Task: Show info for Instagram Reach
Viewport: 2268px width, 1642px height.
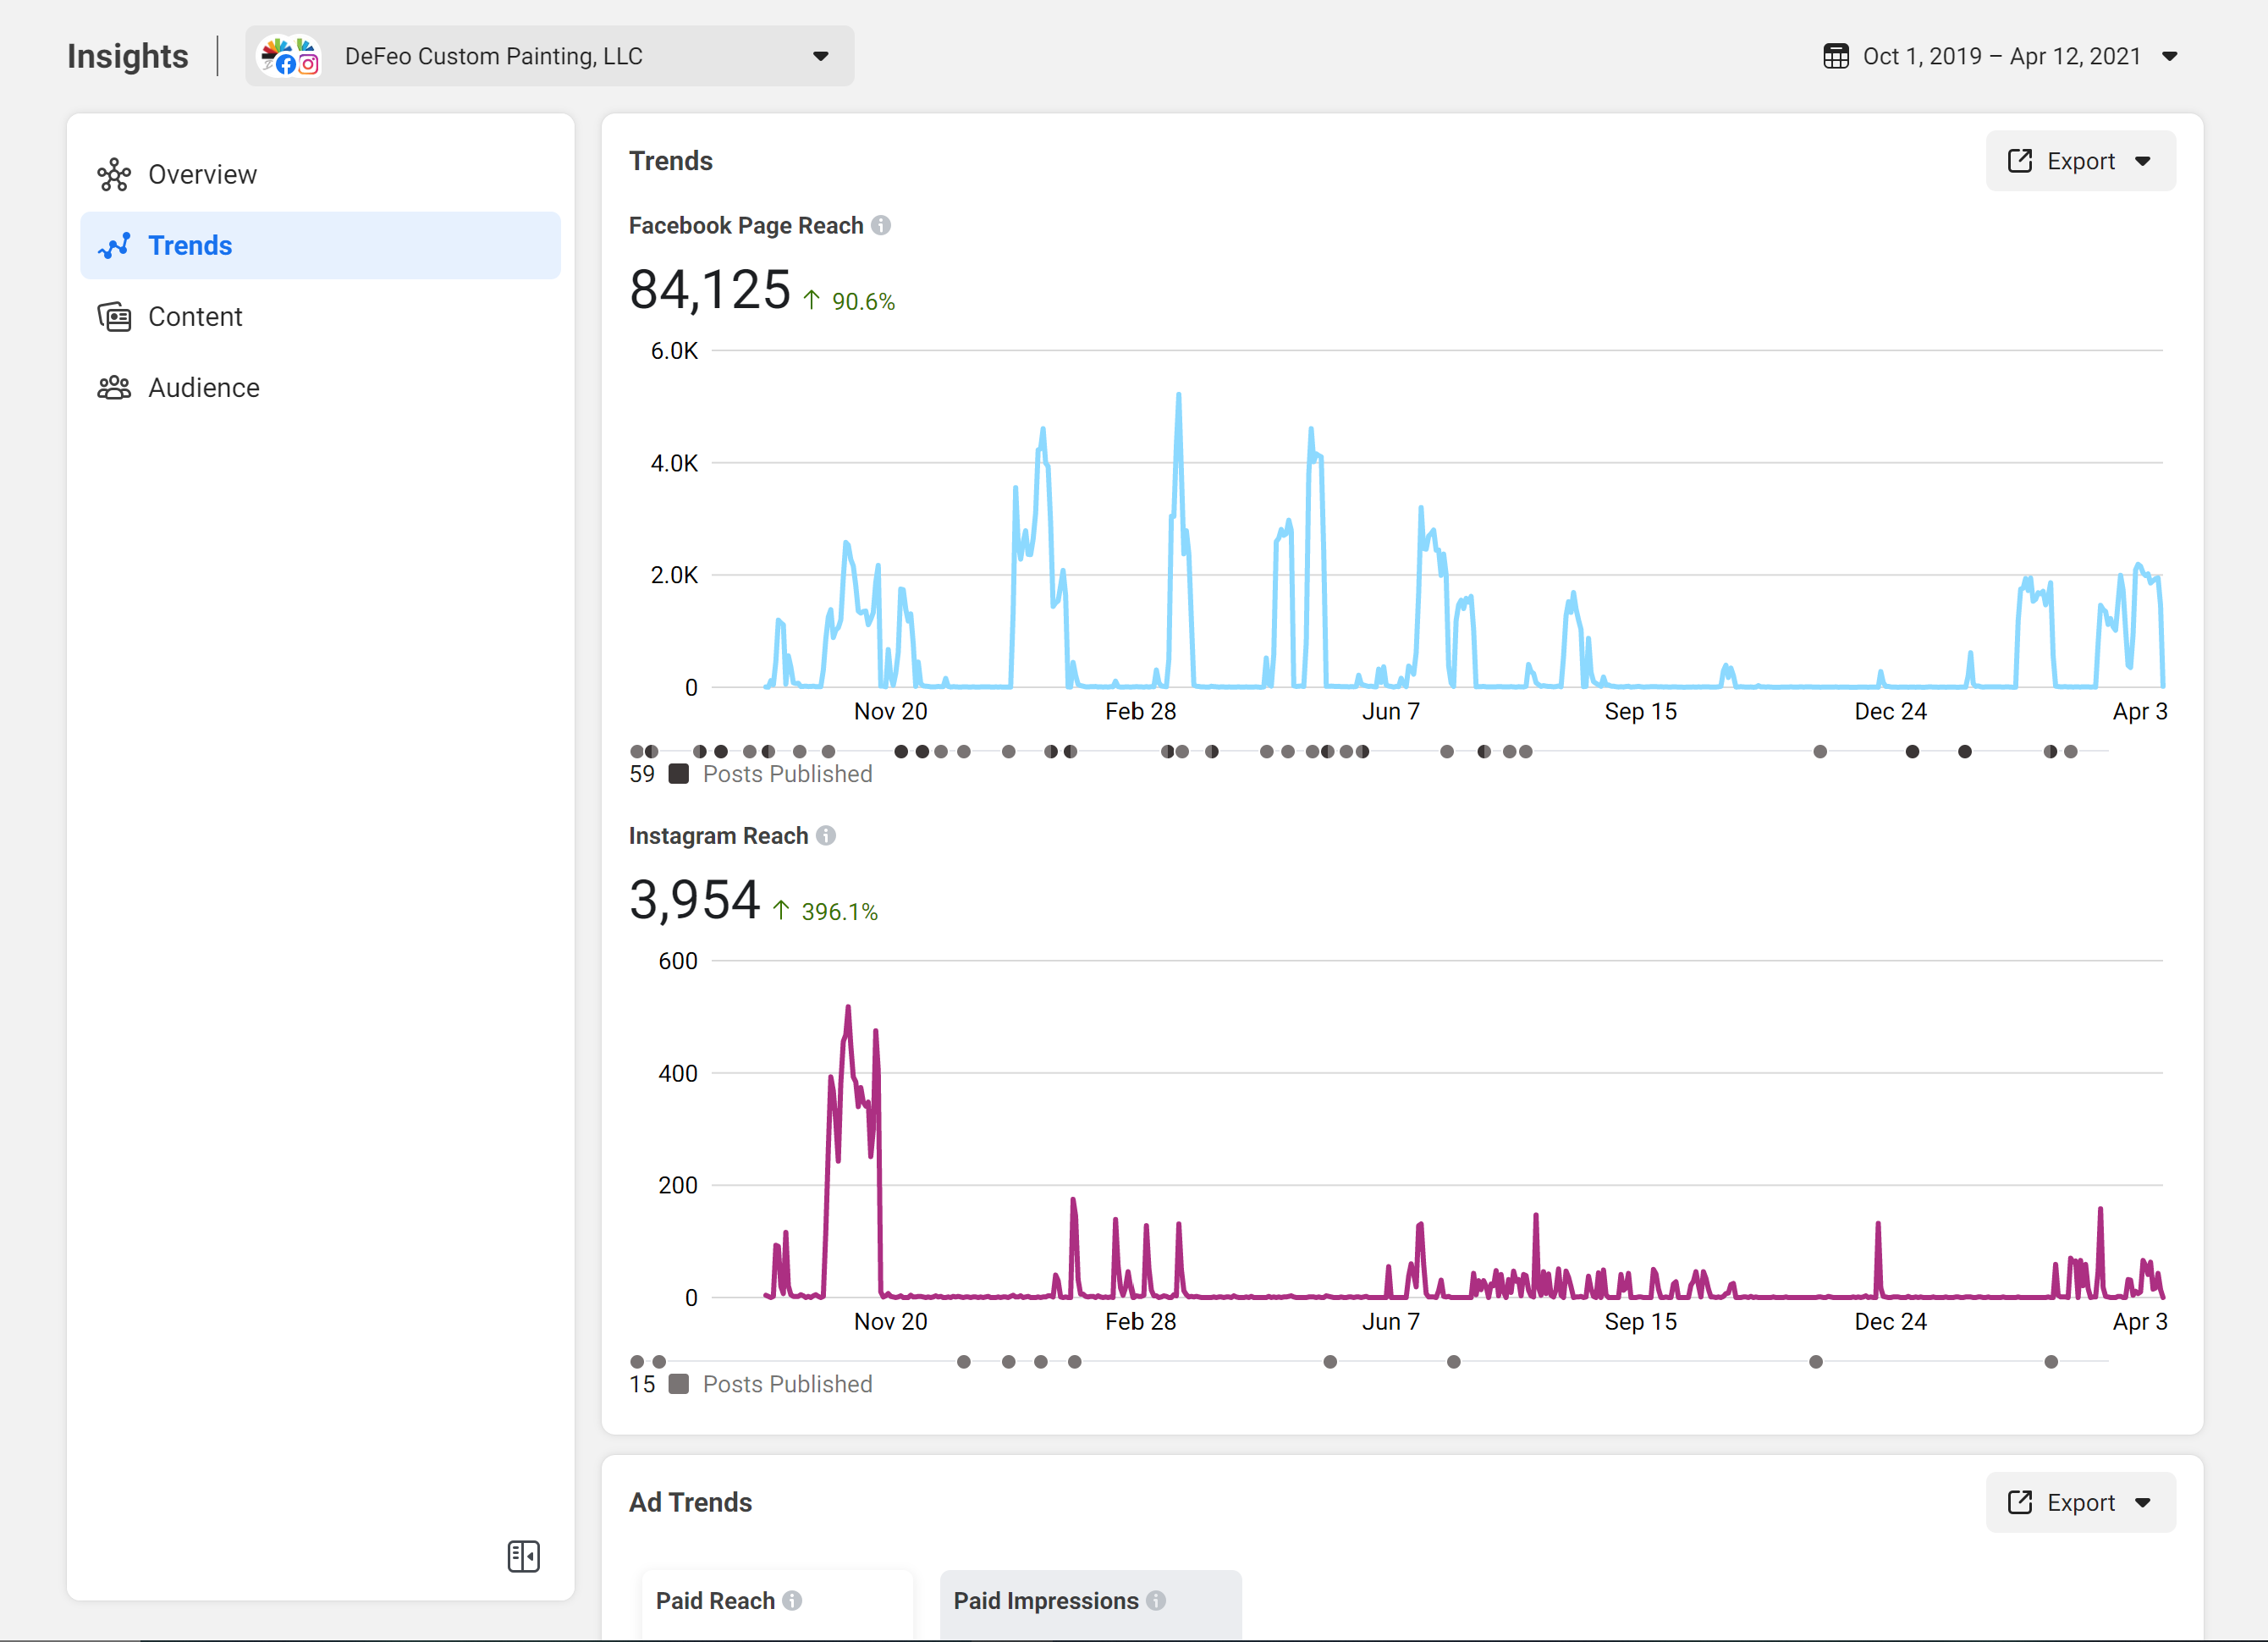Action: point(826,836)
